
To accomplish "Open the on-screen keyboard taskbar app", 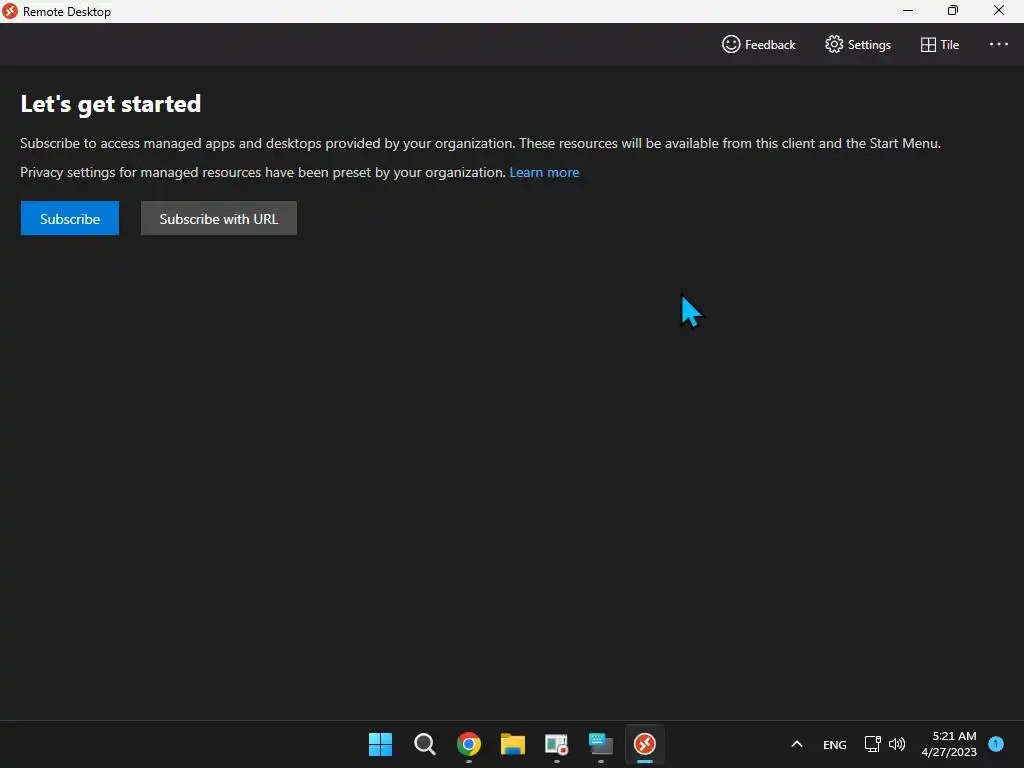I will click(x=600, y=744).
